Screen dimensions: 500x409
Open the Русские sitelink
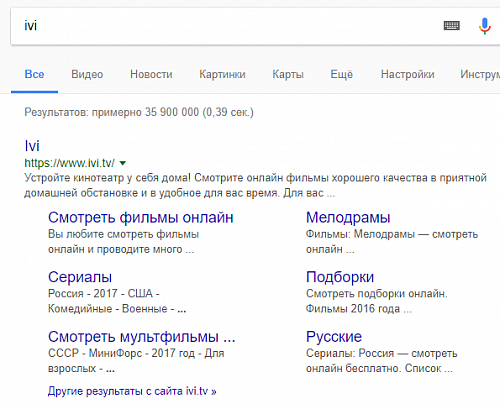(334, 337)
